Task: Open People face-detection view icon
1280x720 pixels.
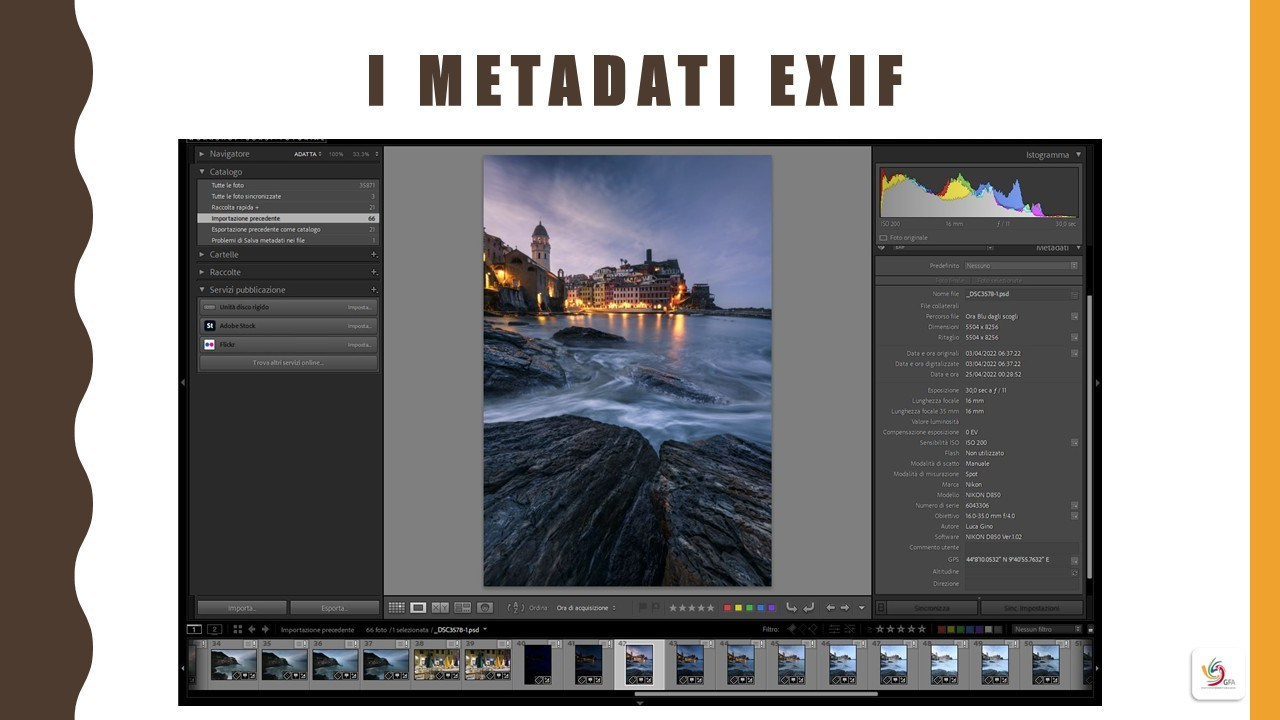Action: [484, 607]
